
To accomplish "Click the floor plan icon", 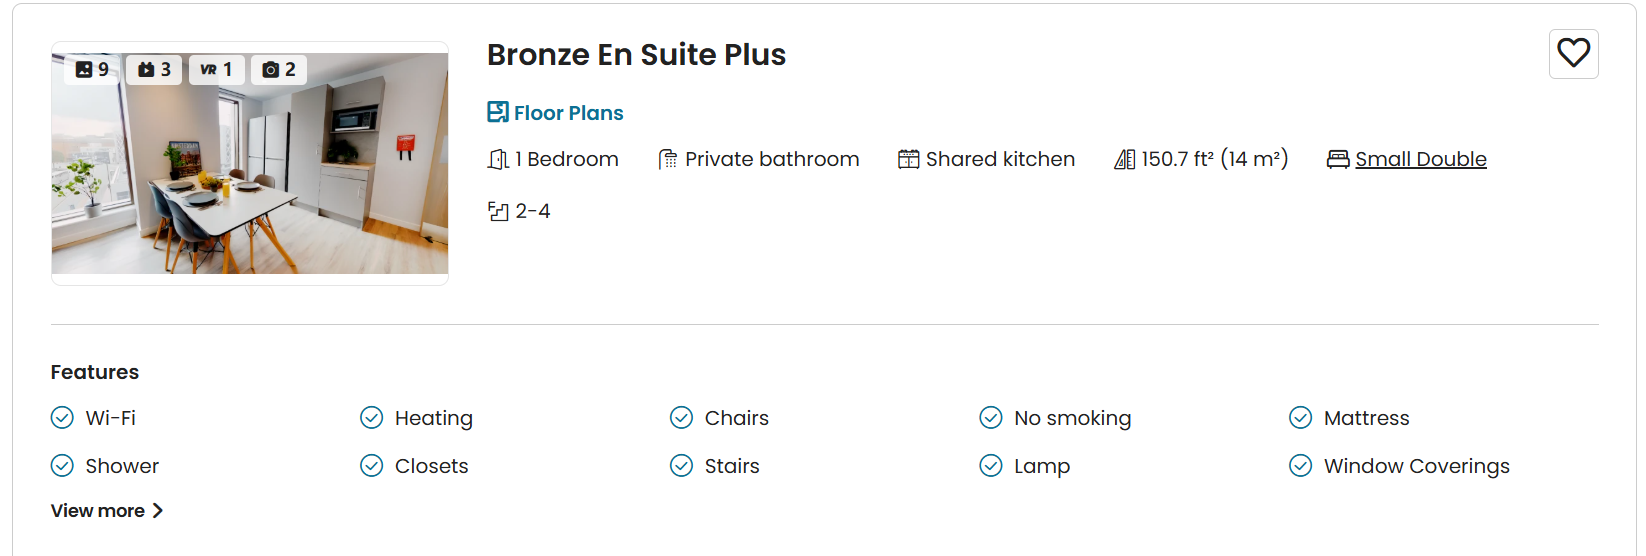I will [x=498, y=112].
